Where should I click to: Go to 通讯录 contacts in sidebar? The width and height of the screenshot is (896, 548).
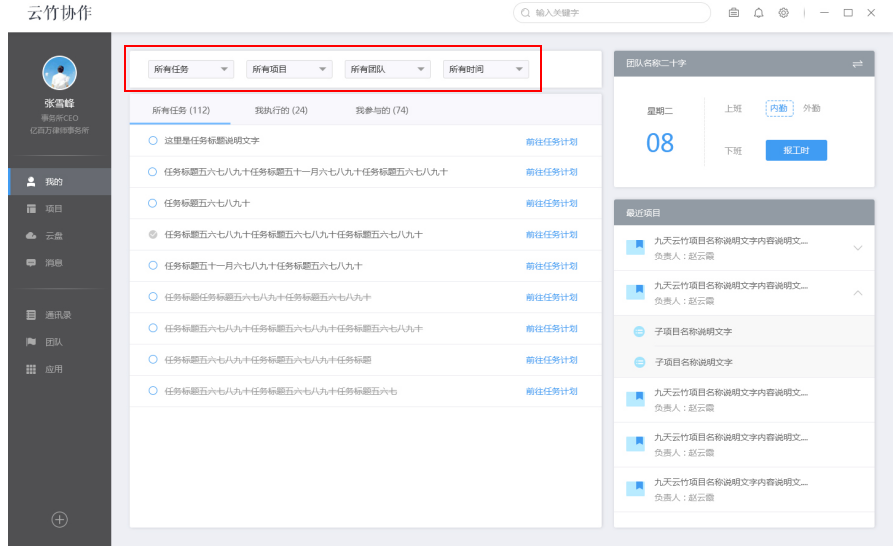(x=31, y=315)
